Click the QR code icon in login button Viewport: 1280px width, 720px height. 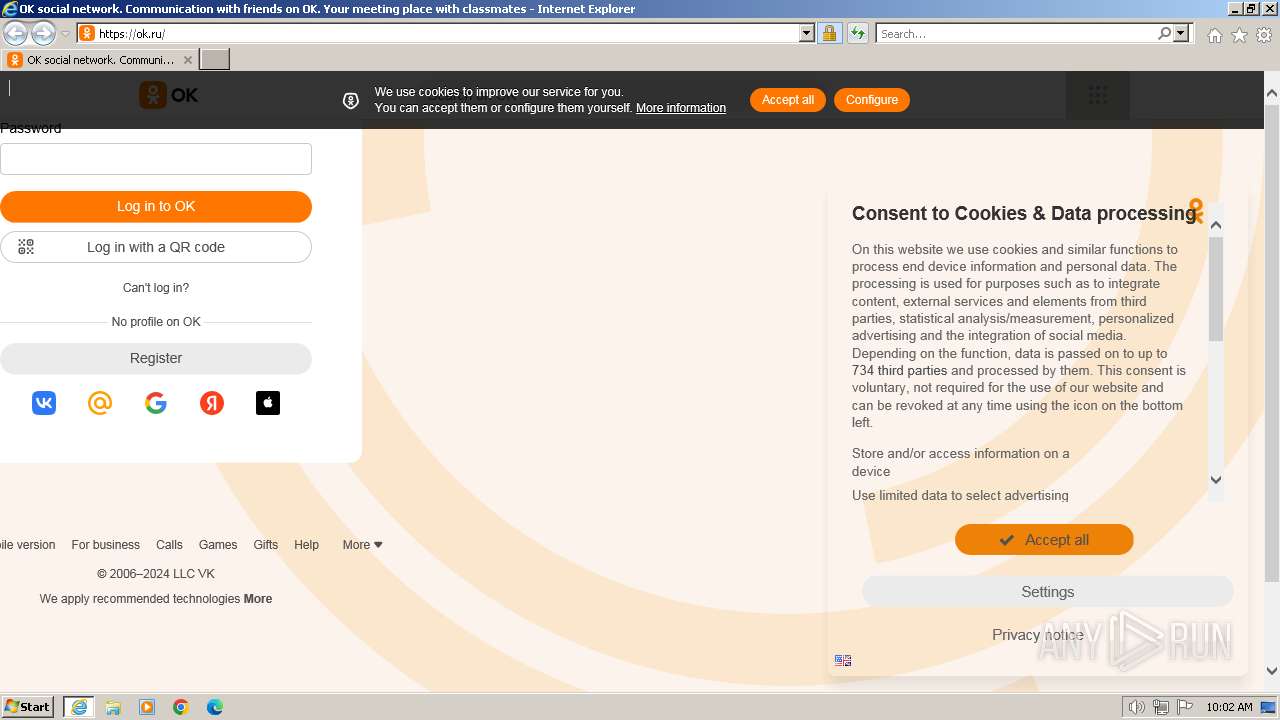[x=26, y=247]
